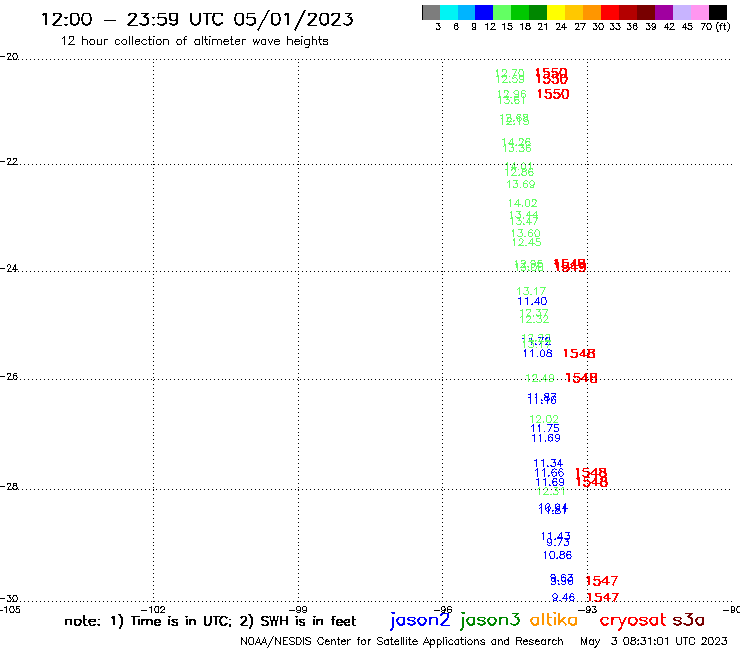The height and width of the screenshot is (650, 740).
Task: Click the s3a legend label
Action: (689, 621)
